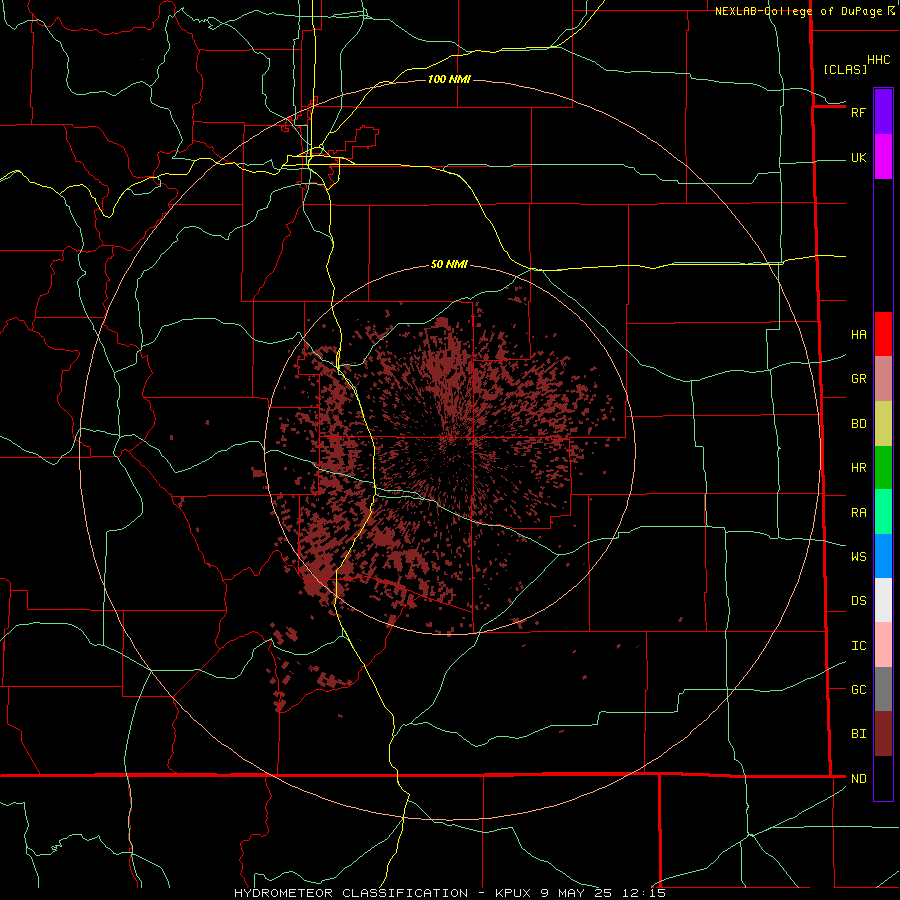This screenshot has width=900, height=900.
Task: Click the GC legend label
Action: 858,689
